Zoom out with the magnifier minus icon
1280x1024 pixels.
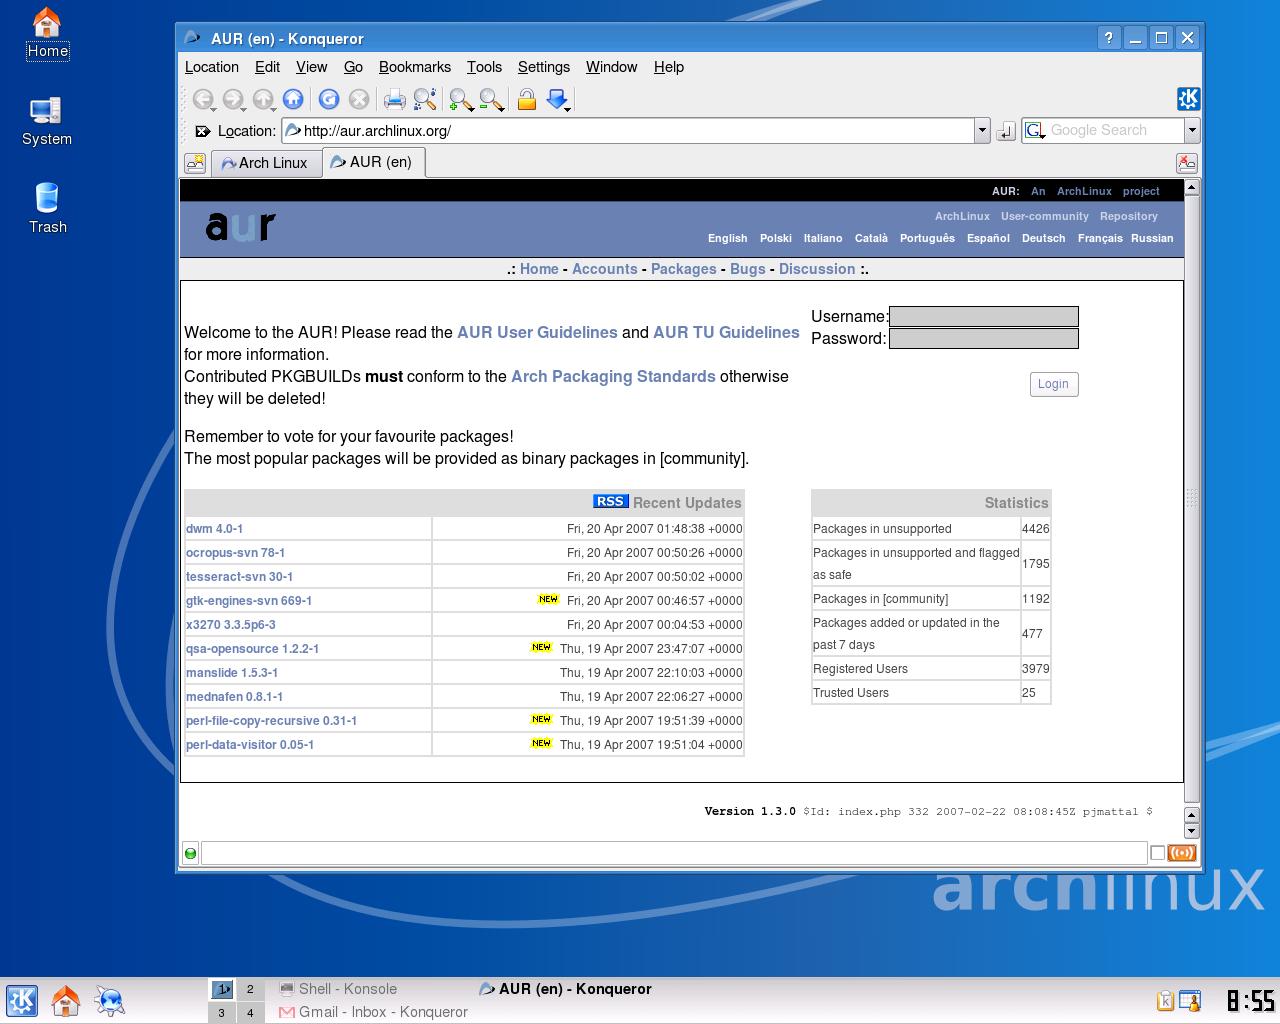[x=491, y=99]
